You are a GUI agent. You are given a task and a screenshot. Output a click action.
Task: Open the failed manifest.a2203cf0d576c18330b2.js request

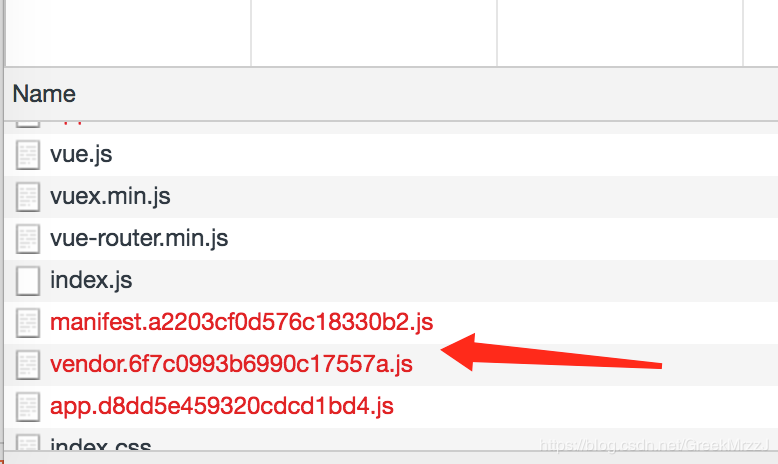[x=241, y=323]
